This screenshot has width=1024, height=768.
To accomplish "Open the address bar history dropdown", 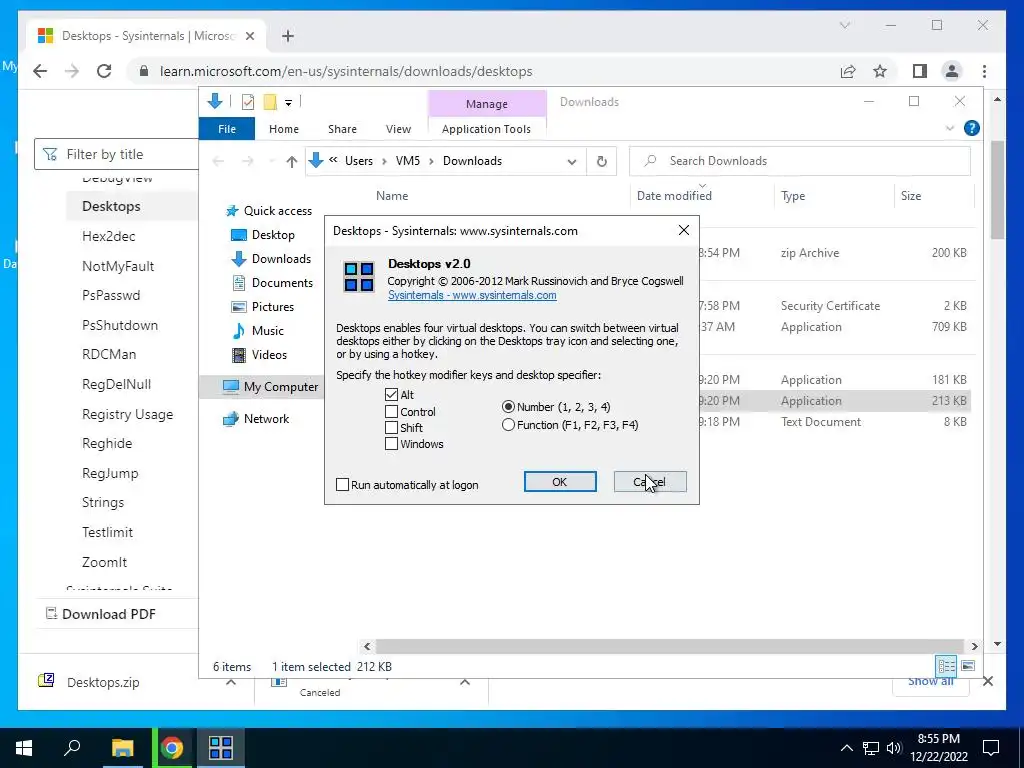I will click(x=572, y=161).
